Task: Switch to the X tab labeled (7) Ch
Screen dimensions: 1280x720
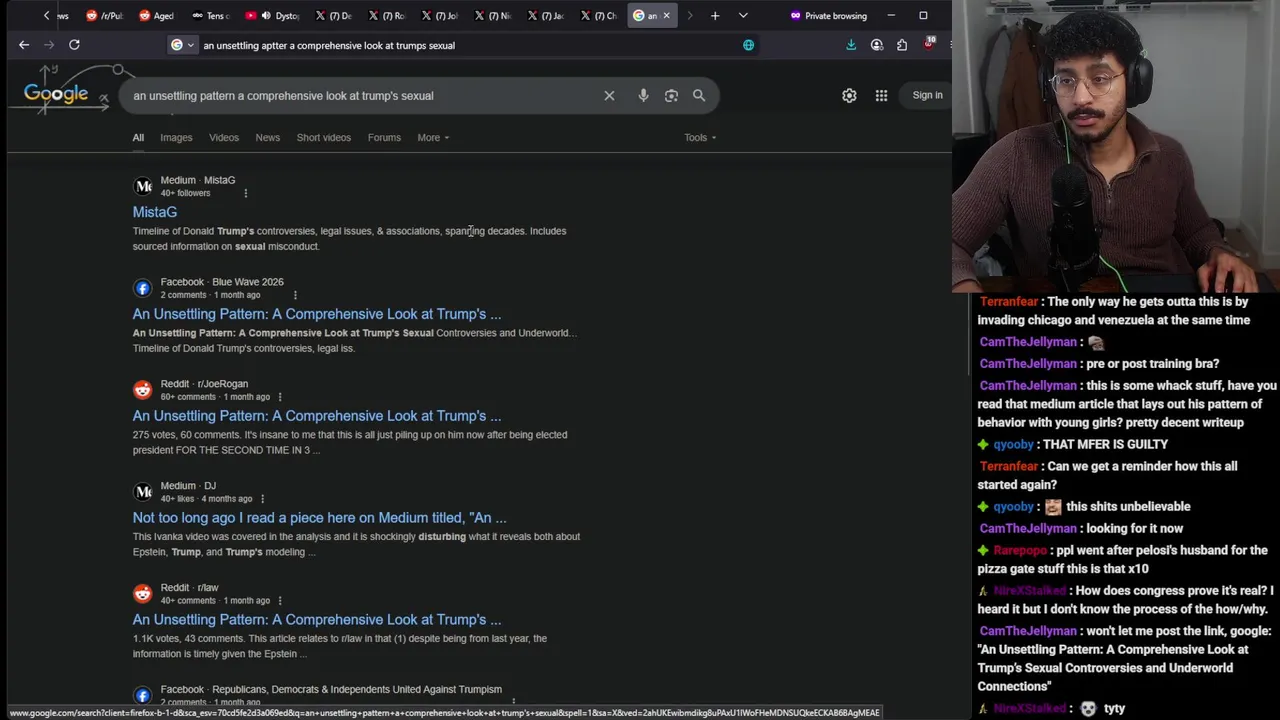Action: (600, 16)
